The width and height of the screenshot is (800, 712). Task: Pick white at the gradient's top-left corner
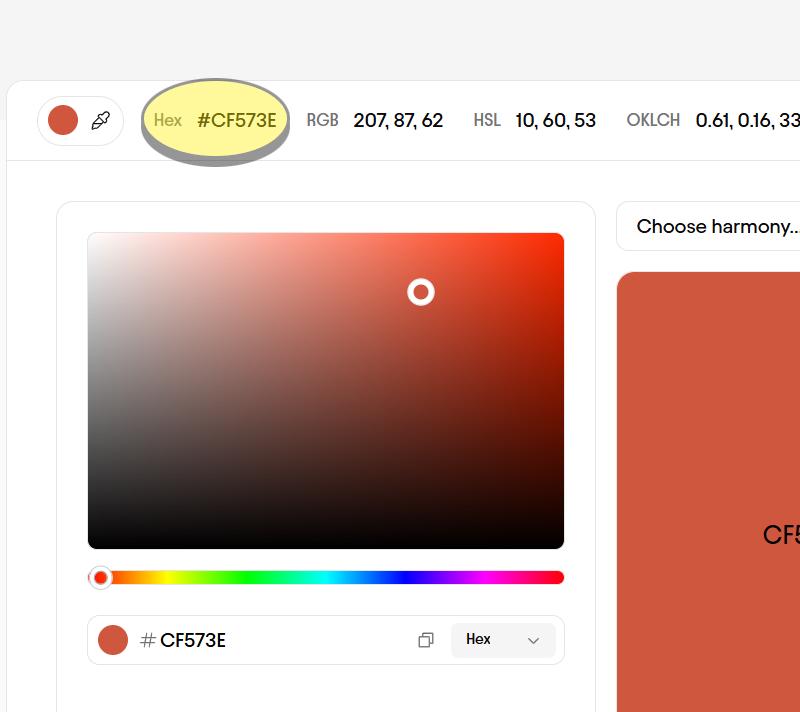pos(91,237)
